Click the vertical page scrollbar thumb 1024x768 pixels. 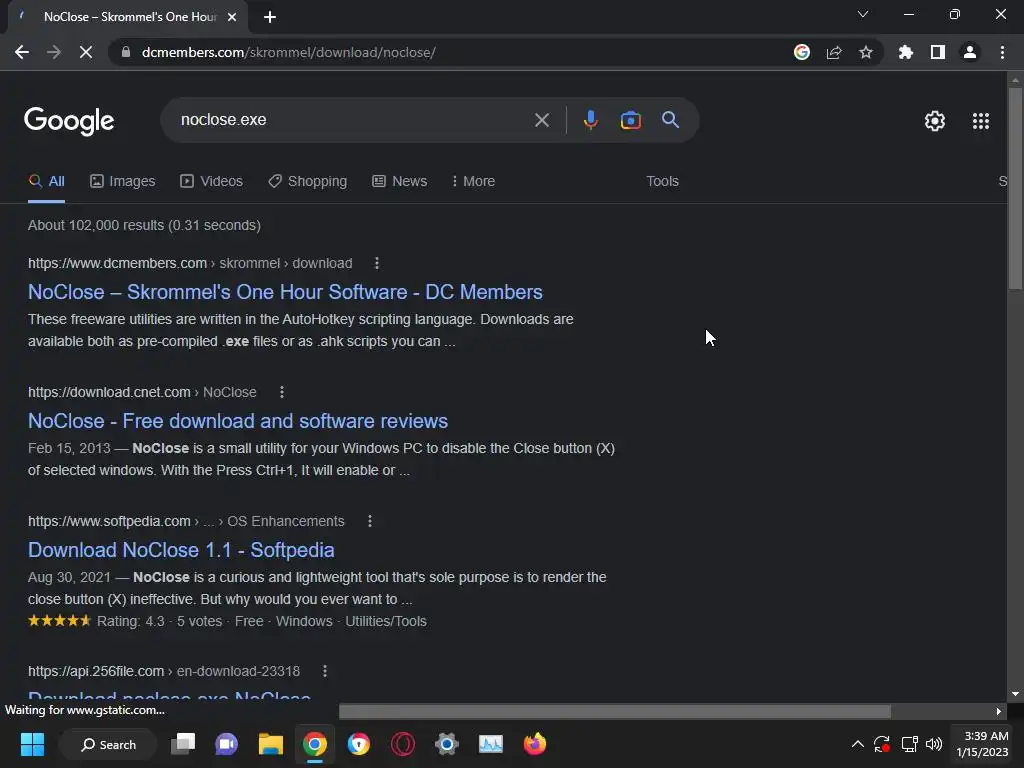point(1015,187)
